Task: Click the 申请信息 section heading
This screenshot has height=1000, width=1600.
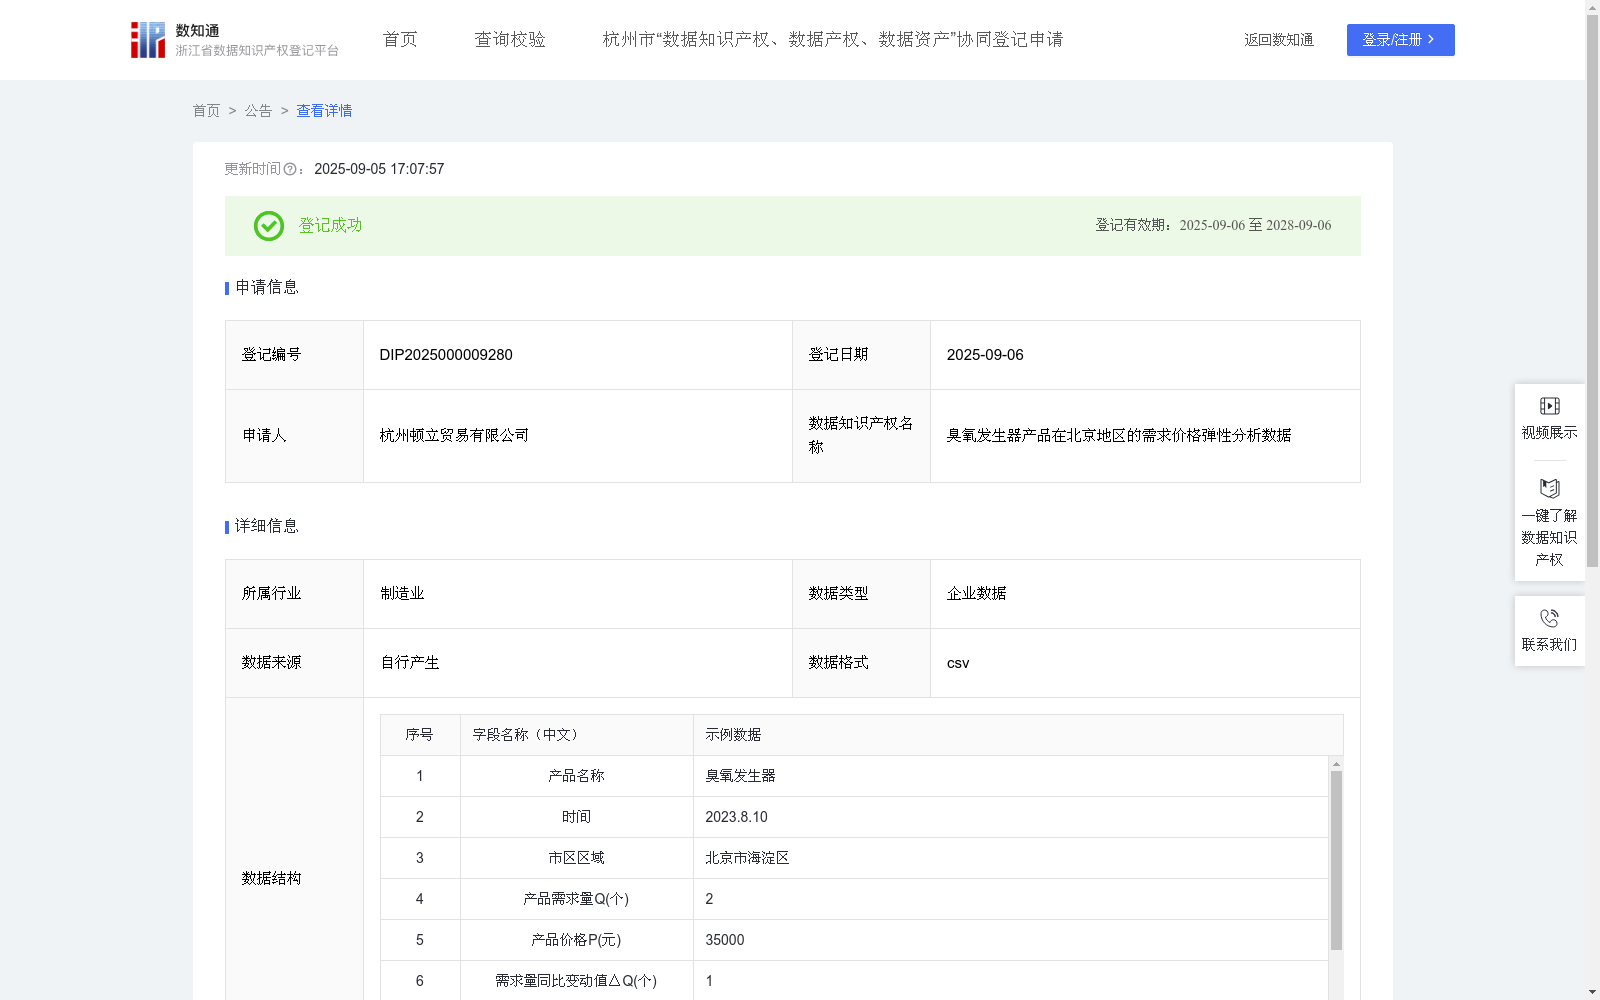Action: coord(266,288)
